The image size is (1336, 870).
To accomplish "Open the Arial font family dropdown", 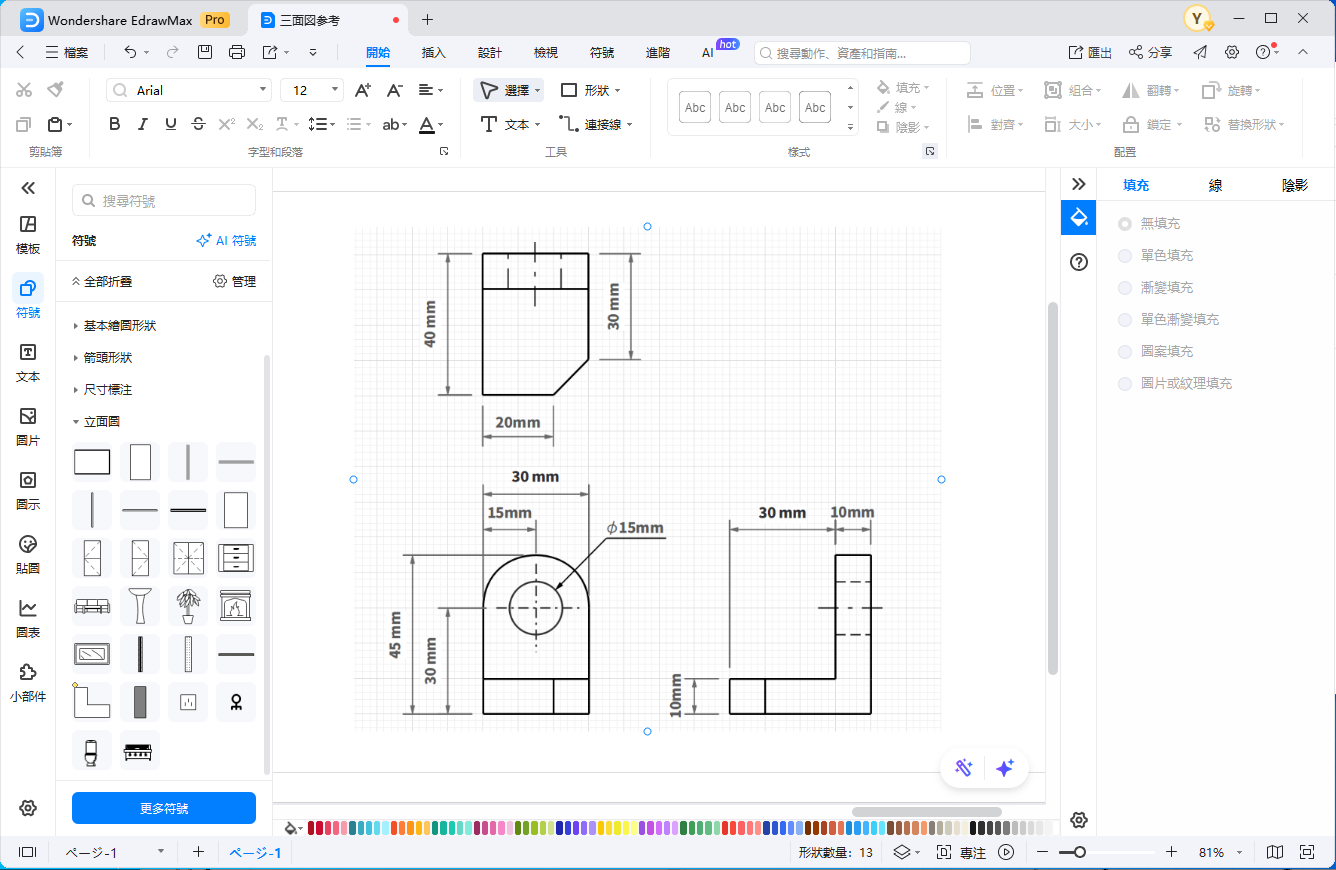I will [189, 91].
